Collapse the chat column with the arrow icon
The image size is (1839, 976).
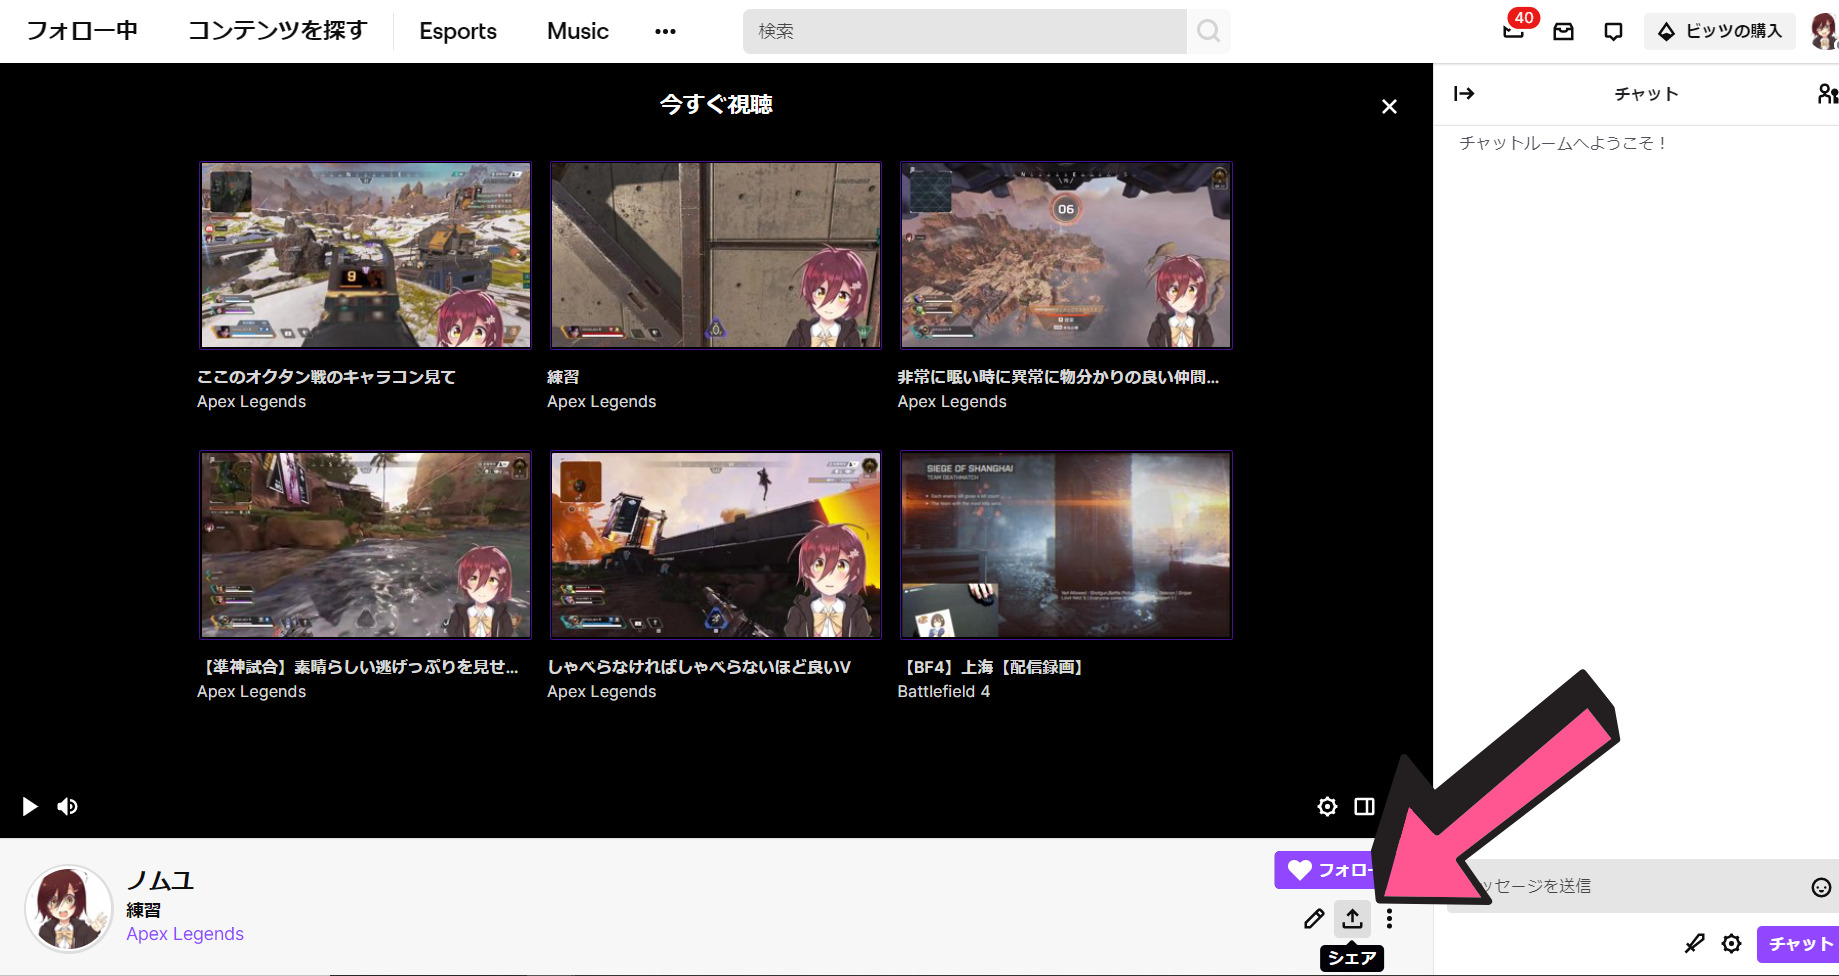(1464, 93)
